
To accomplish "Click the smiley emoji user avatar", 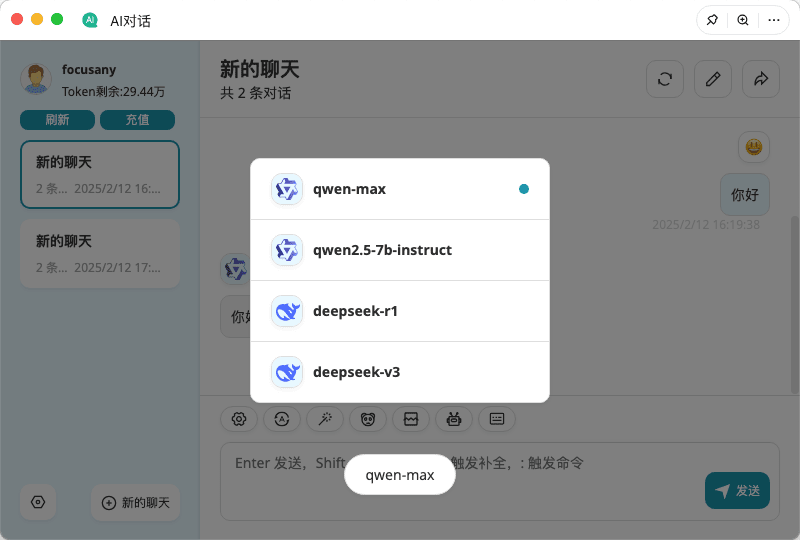I will click(x=754, y=147).
